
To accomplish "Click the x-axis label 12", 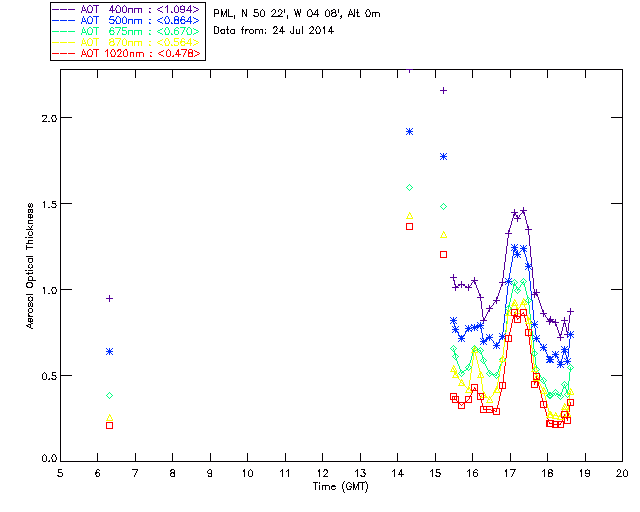I will 322,473.
